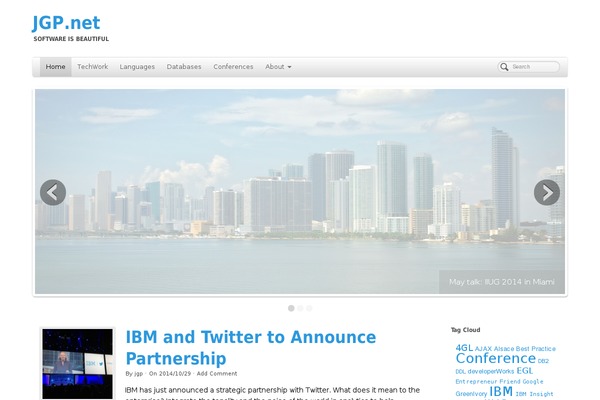Select the 'Friend' tag

click(x=510, y=382)
